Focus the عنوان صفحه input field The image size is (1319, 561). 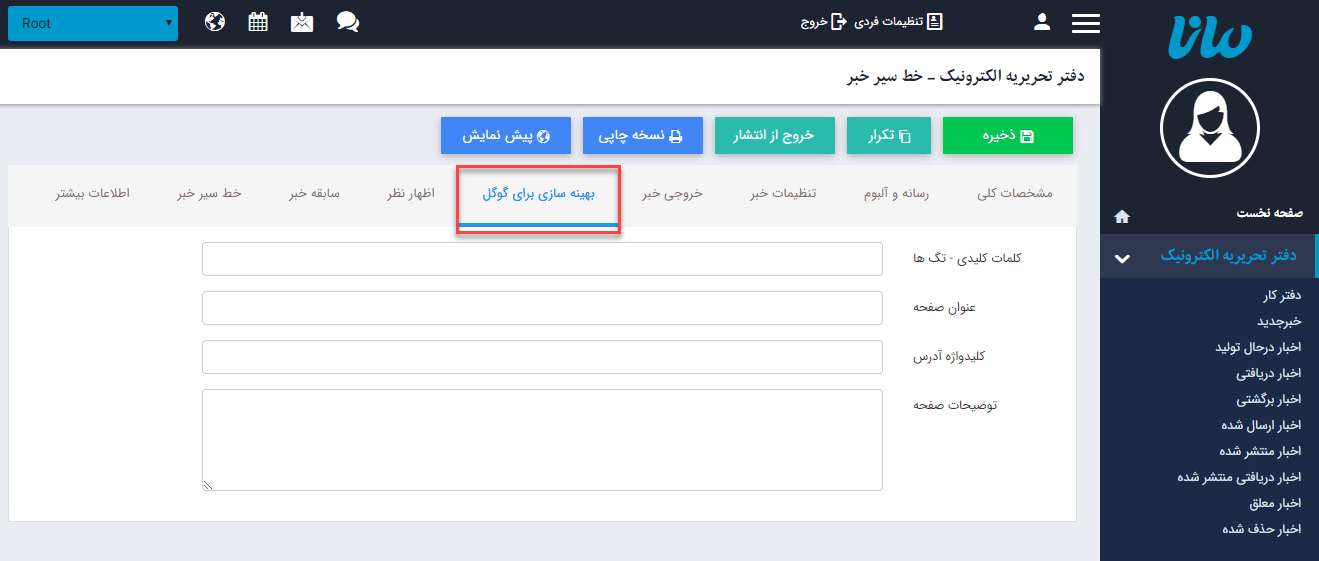point(542,308)
